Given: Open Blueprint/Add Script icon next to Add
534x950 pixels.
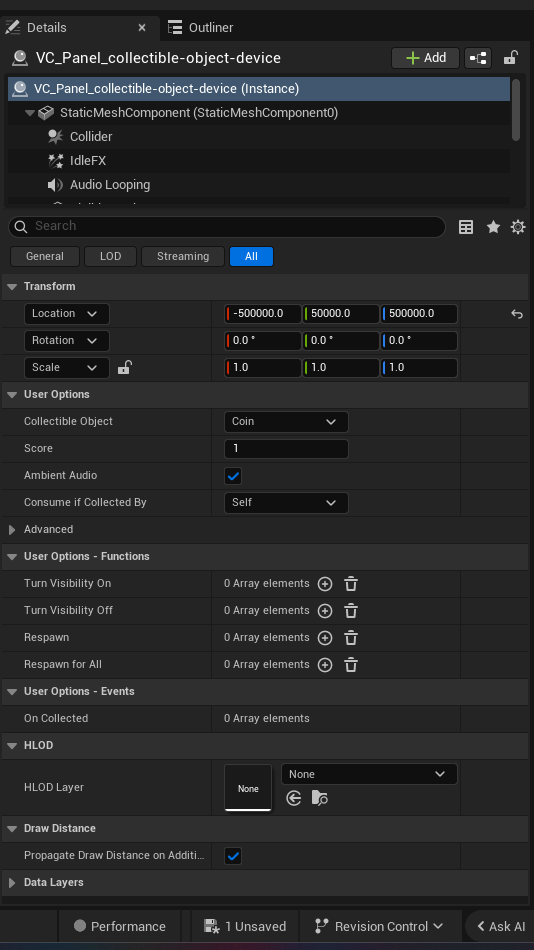Looking at the screenshot, I should (x=478, y=58).
